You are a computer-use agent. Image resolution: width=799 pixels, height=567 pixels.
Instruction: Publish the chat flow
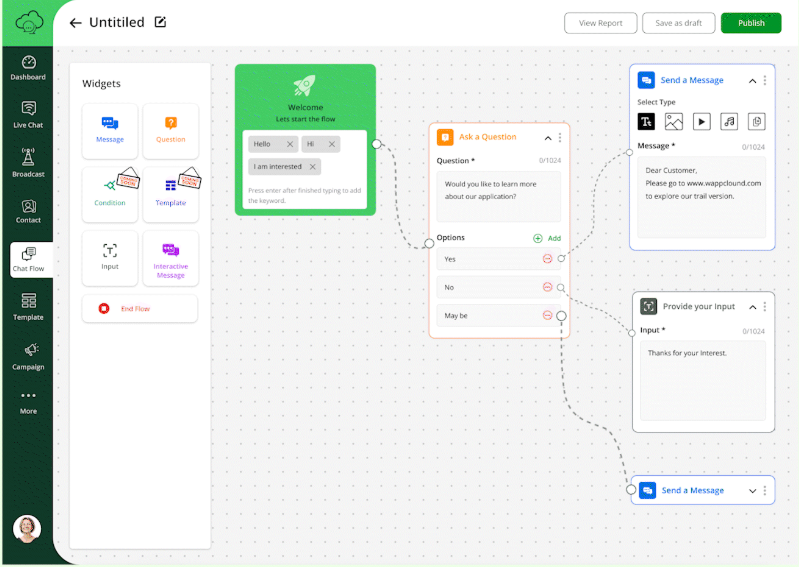click(x=751, y=23)
